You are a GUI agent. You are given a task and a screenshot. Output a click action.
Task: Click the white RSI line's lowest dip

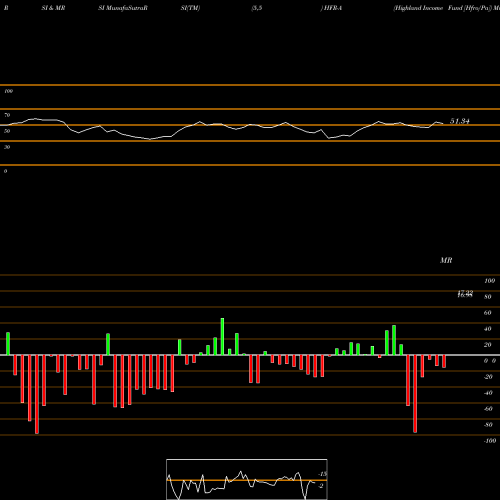(150, 139)
